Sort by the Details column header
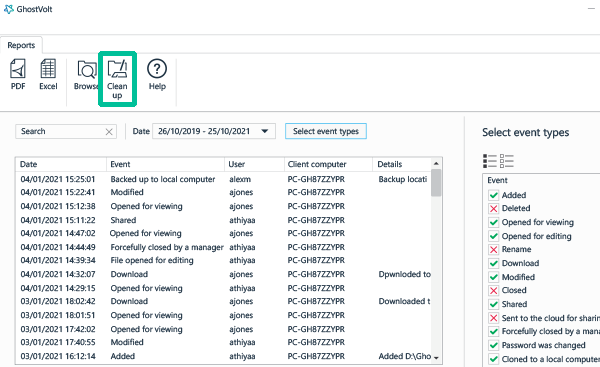This screenshot has height=367, width=600. coord(402,164)
